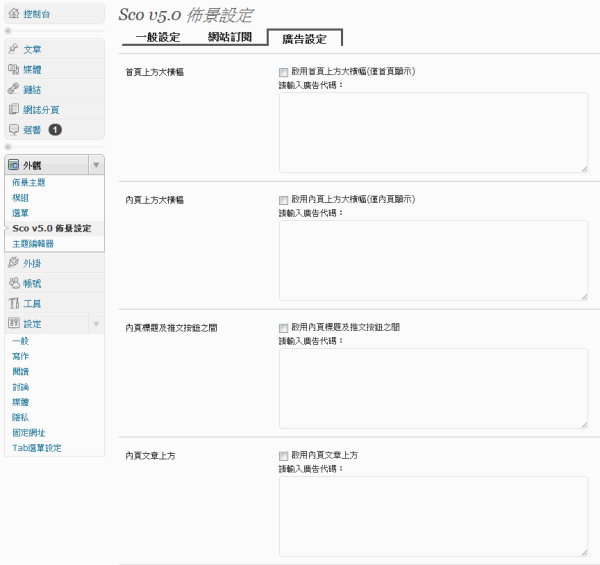The height and width of the screenshot is (565, 600).
Task: Click the 帳號 menu label
Action: (x=32, y=283)
